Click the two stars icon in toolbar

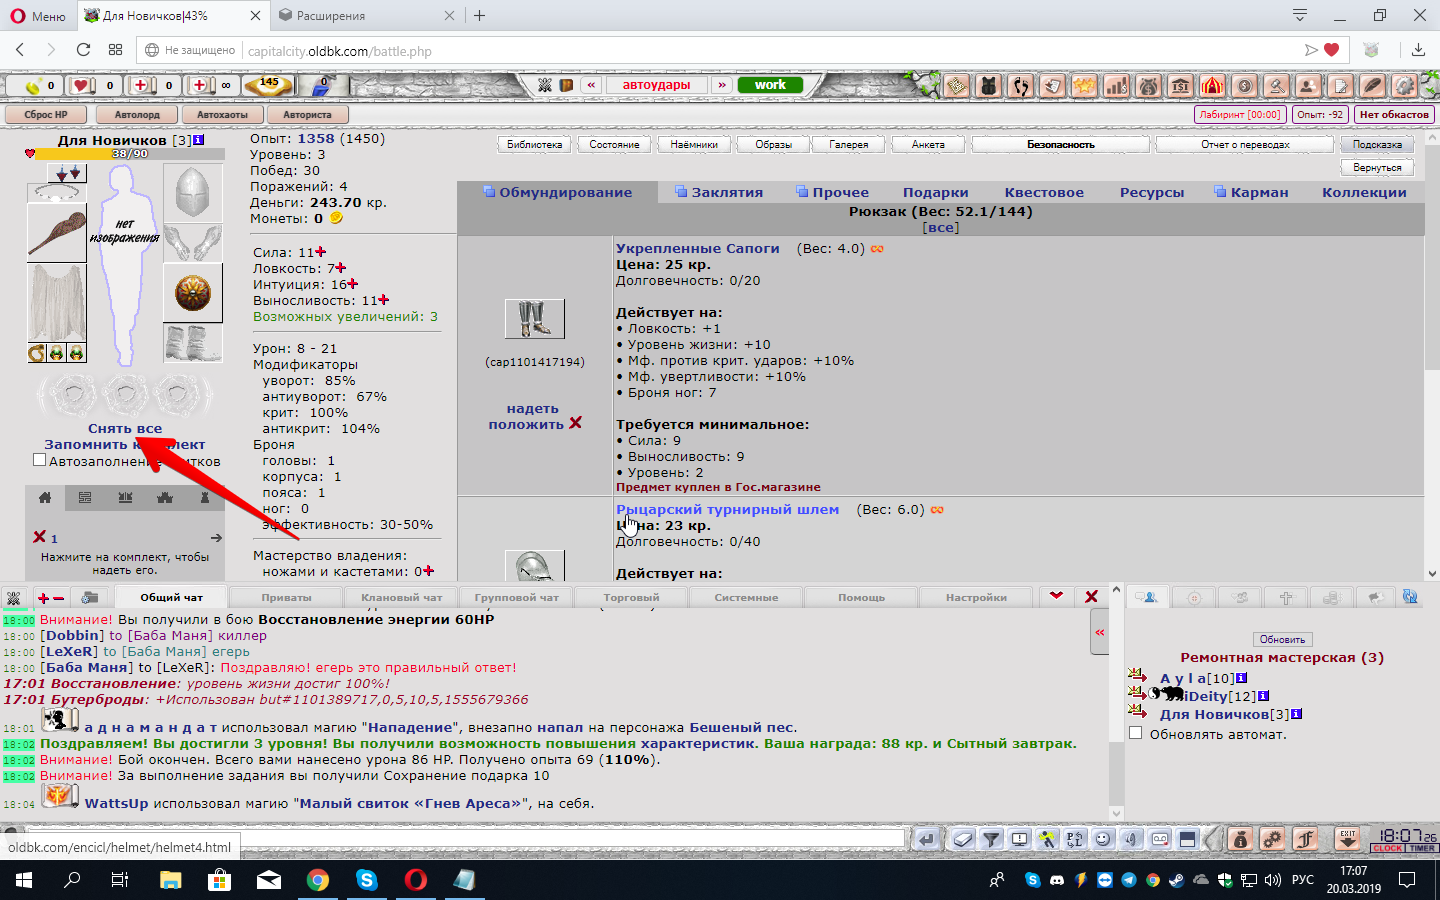point(1084,86)
